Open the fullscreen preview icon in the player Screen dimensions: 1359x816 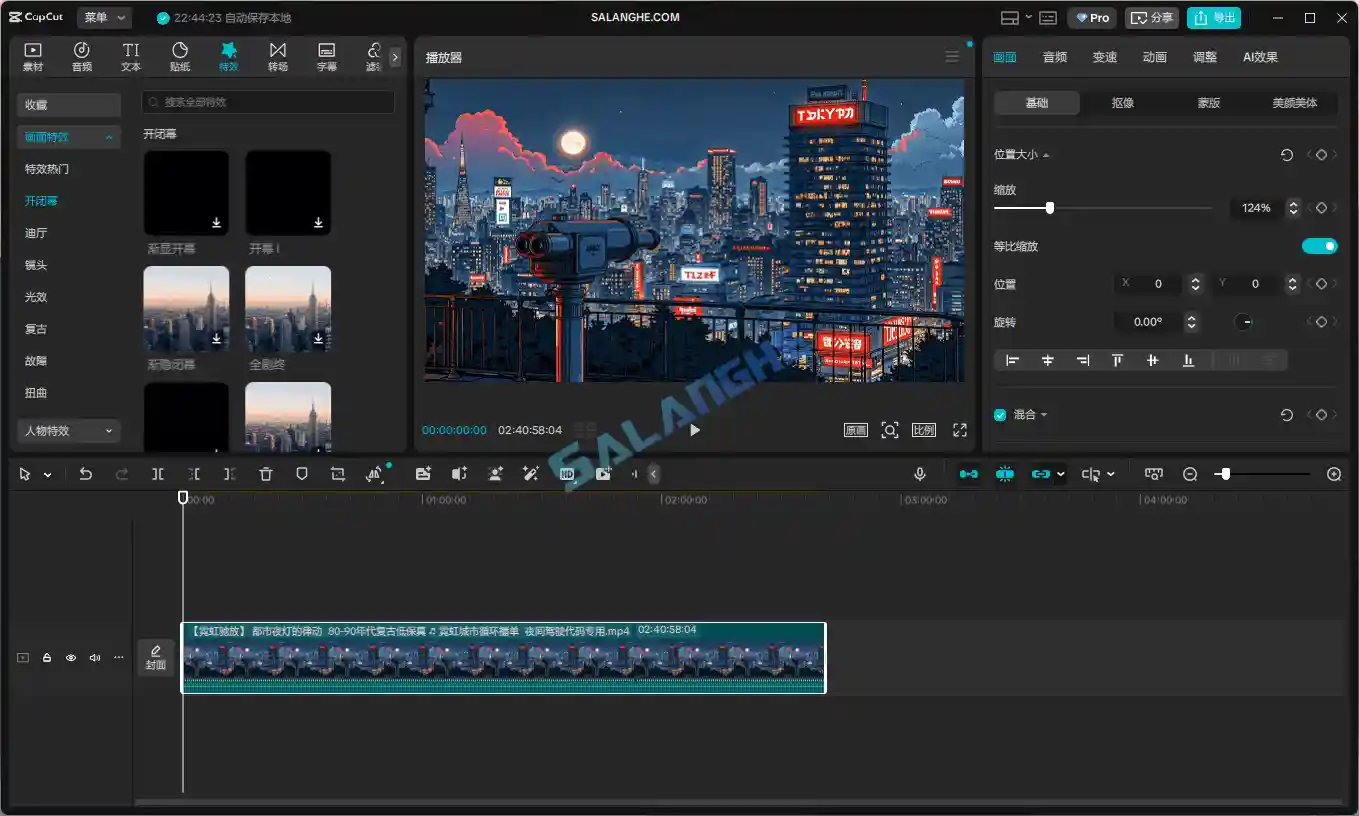coord(959,430)
